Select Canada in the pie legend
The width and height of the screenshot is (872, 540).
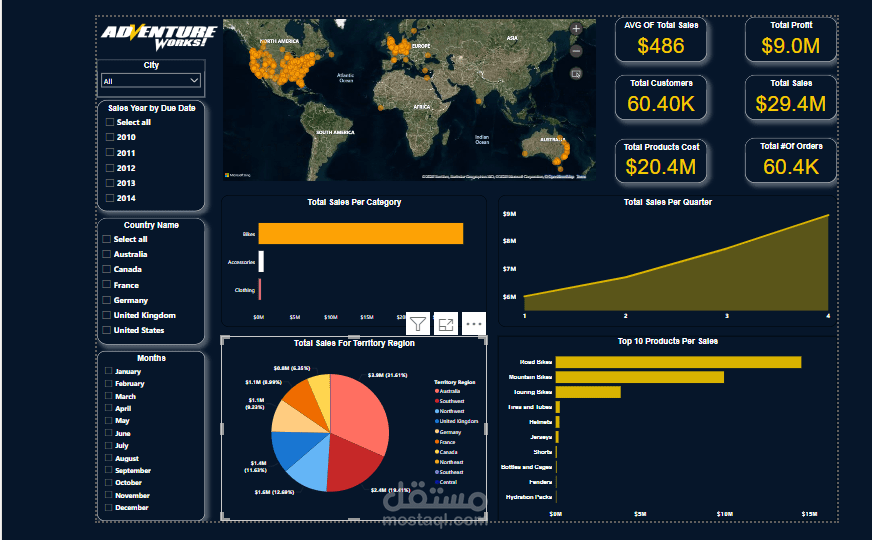(x=447, y=452)
